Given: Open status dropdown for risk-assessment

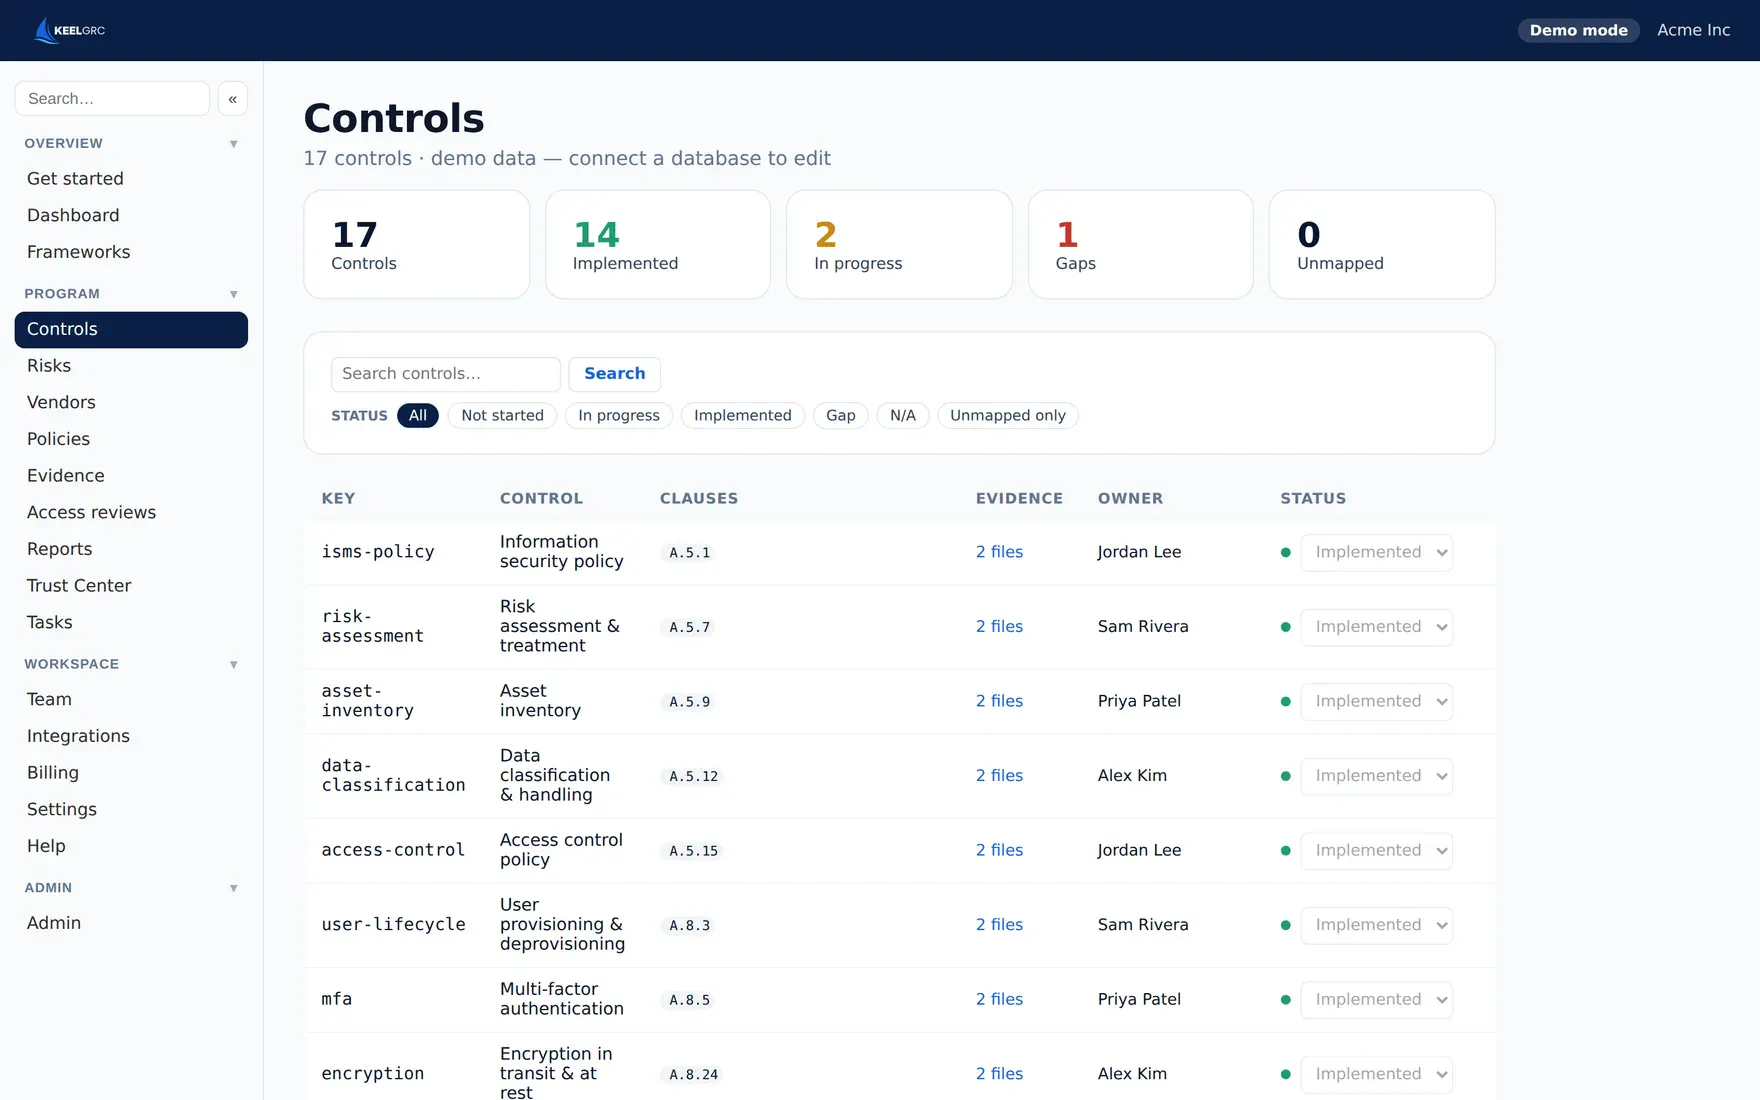Looking at the screenshot, I should click(1376, 627).
